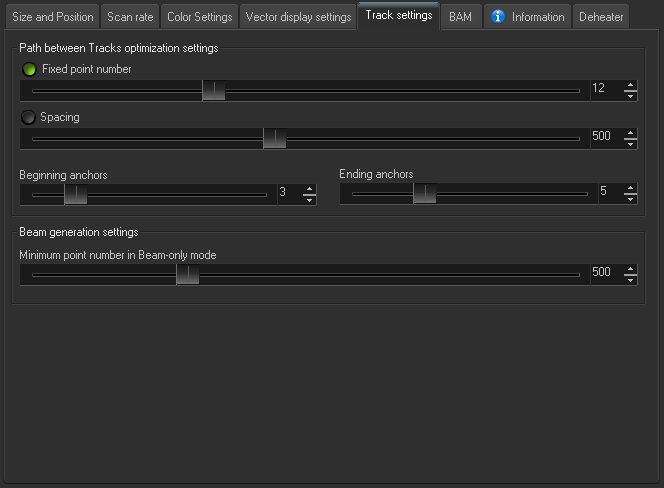Screen dimensions: 664x488
Task: Increase Beginning anchors count
Action: click(x=310, y=189)
